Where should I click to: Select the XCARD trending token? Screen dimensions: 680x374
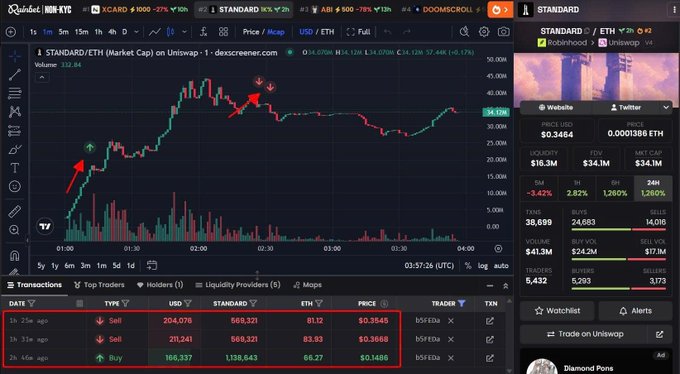[x=135, y=9]
